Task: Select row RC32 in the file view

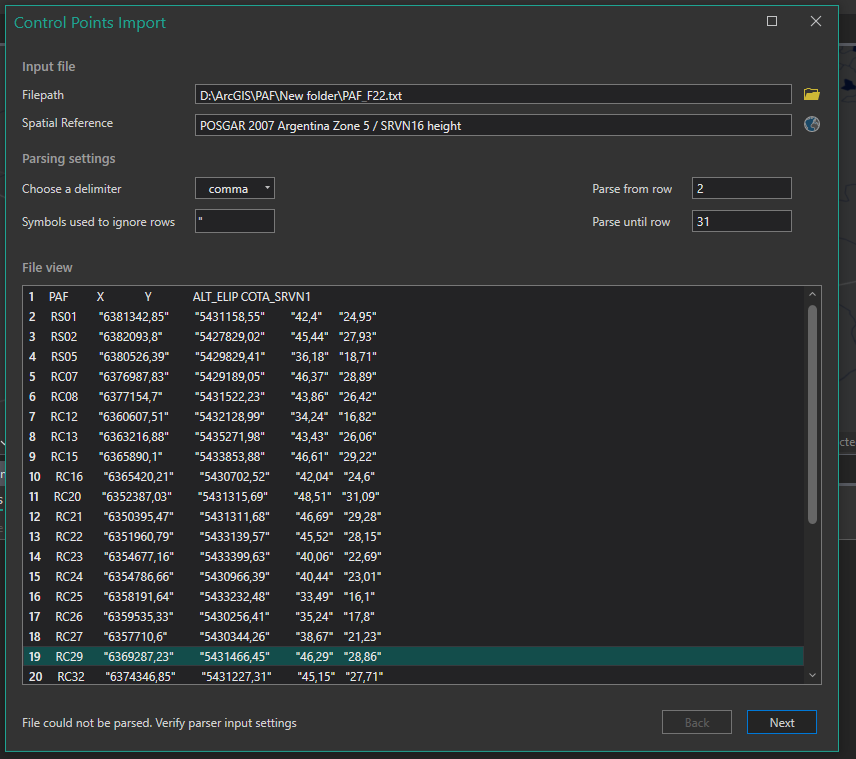Action: pos(300,676)
